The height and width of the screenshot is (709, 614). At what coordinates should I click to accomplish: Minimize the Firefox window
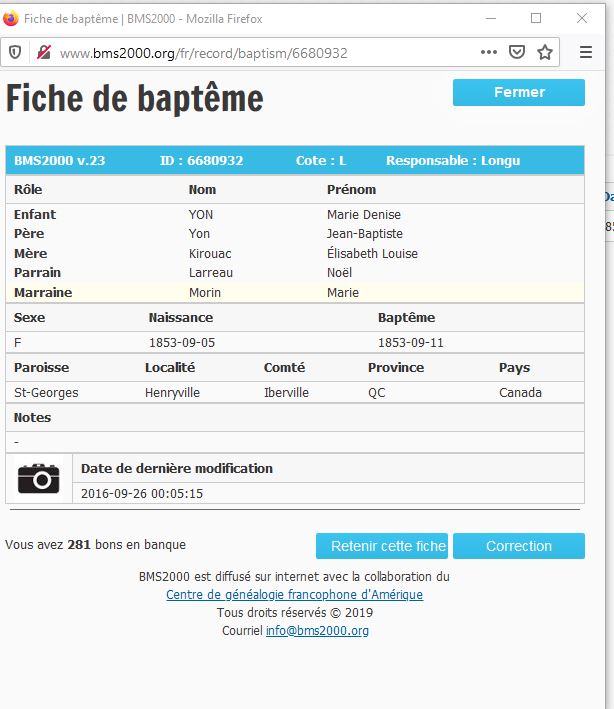(491, 19)
